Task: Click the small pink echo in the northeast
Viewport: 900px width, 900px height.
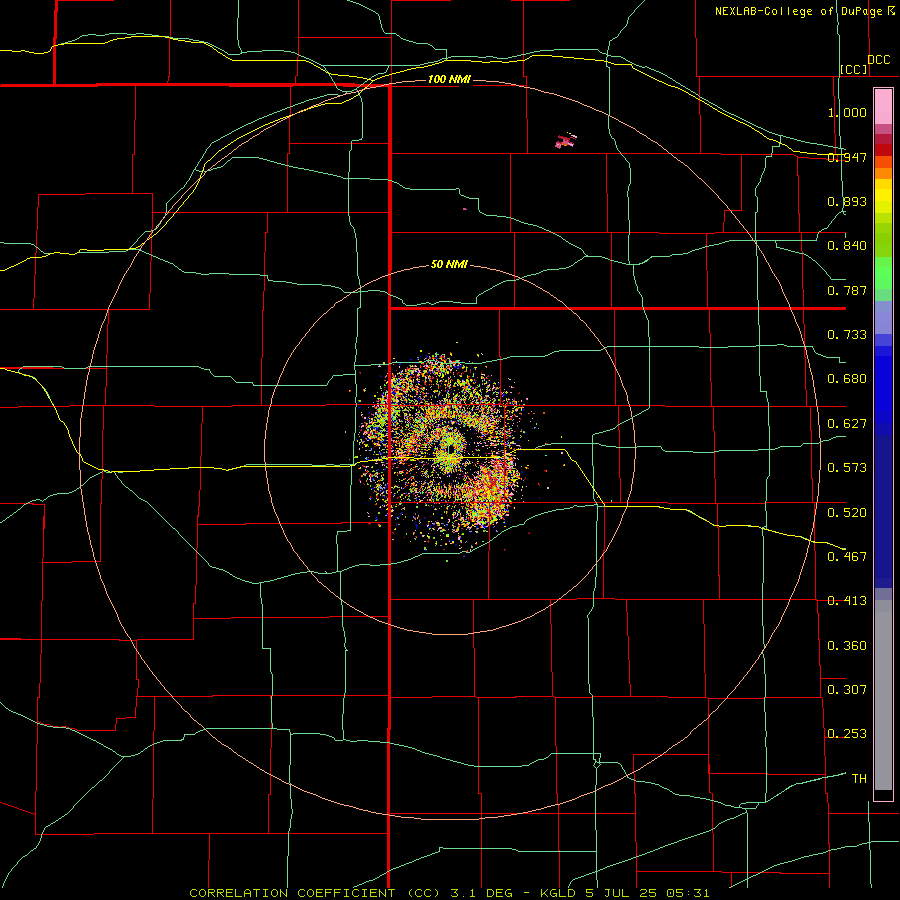Action: pyautogui.click(x=566, y=141)
